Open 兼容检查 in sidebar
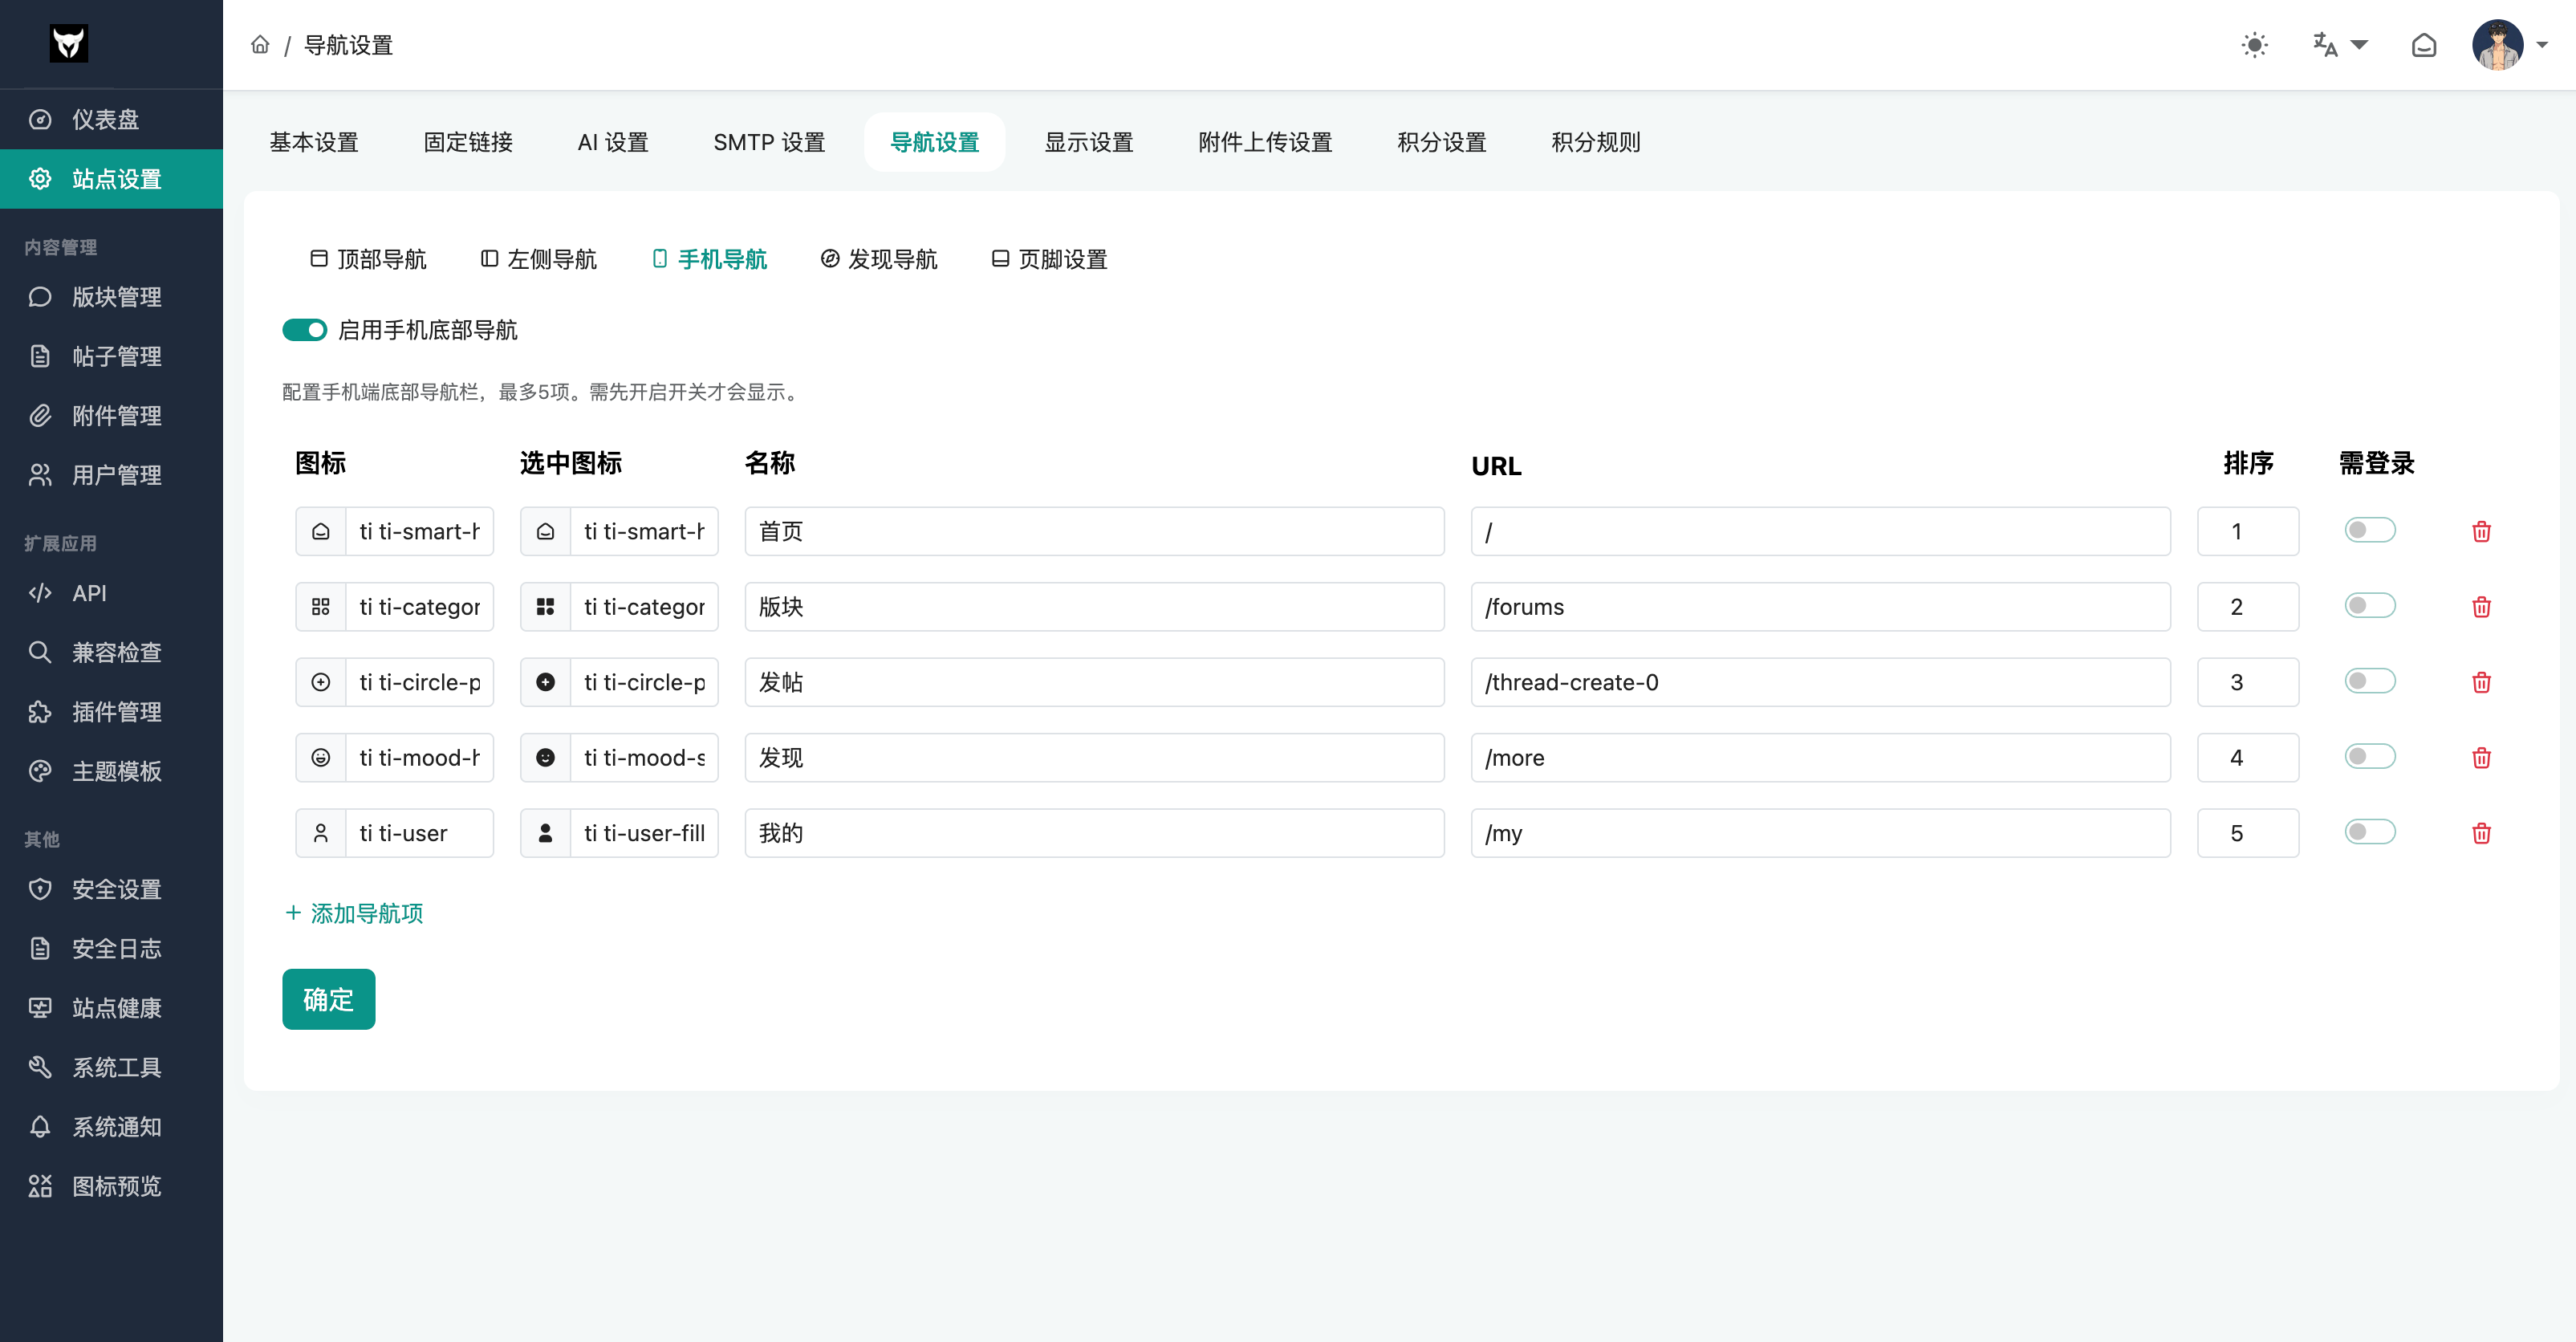Screen dimensions: 2576x1342 111,653
